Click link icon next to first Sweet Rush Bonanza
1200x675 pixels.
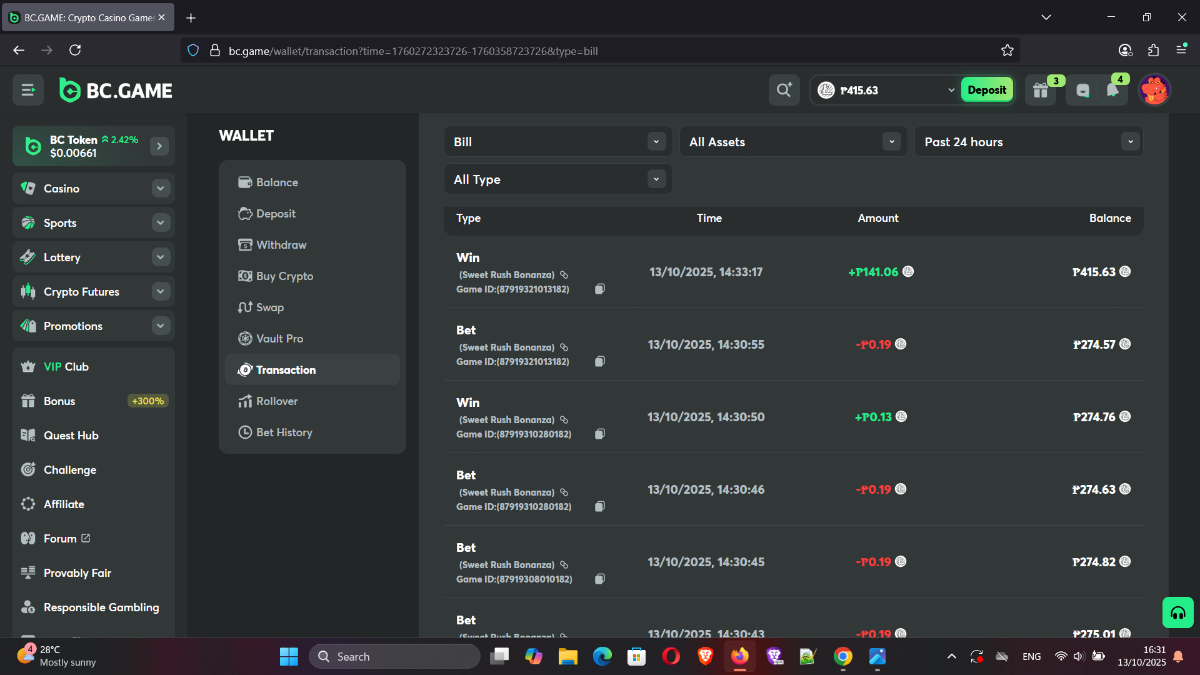pos(564,274)
